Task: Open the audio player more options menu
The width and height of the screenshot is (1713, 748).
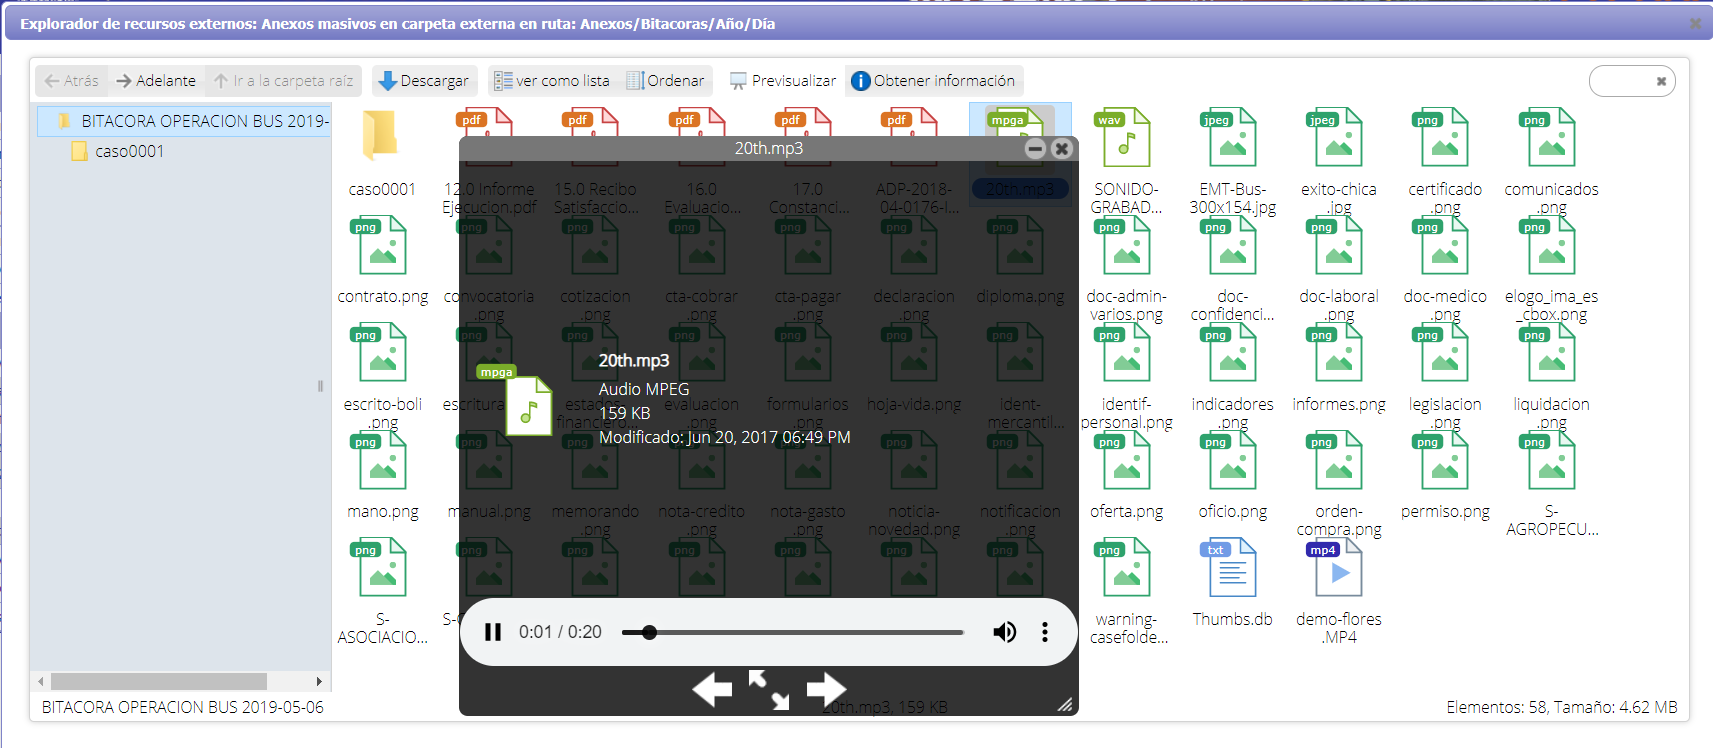Action: (x=1045, y=632)
